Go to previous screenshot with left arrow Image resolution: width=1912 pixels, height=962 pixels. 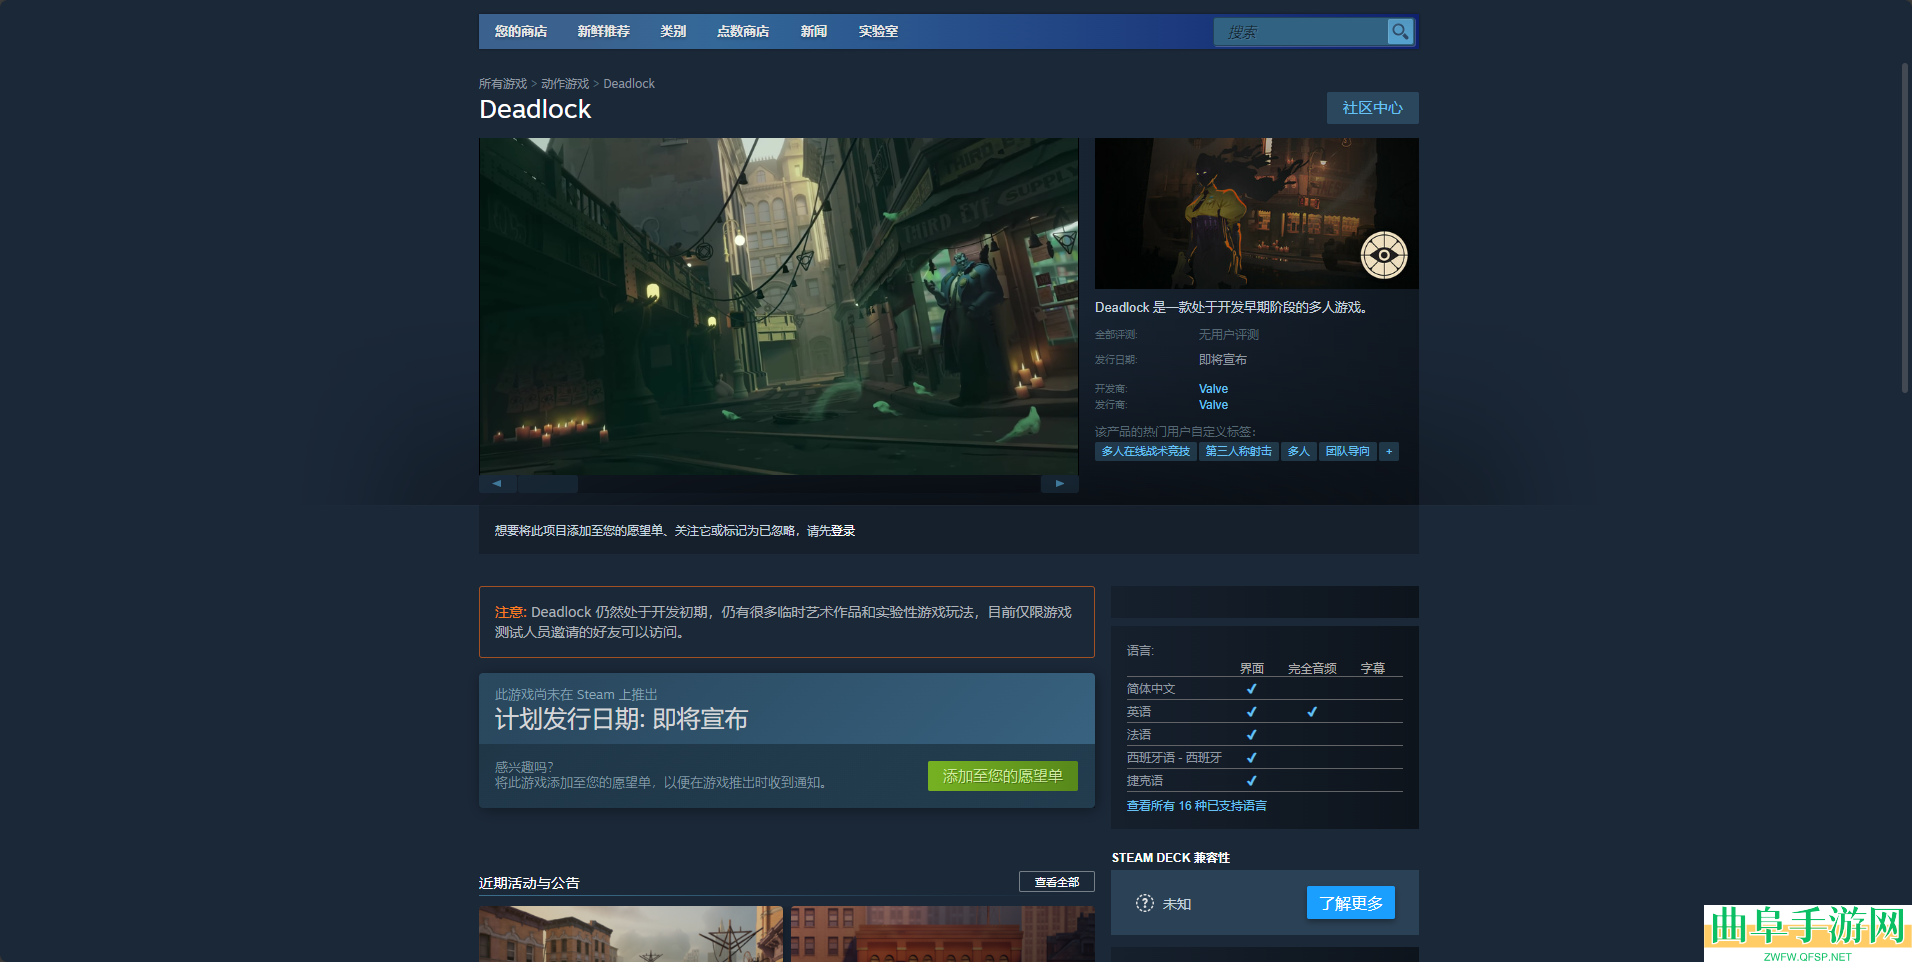(x=497, y=483)
